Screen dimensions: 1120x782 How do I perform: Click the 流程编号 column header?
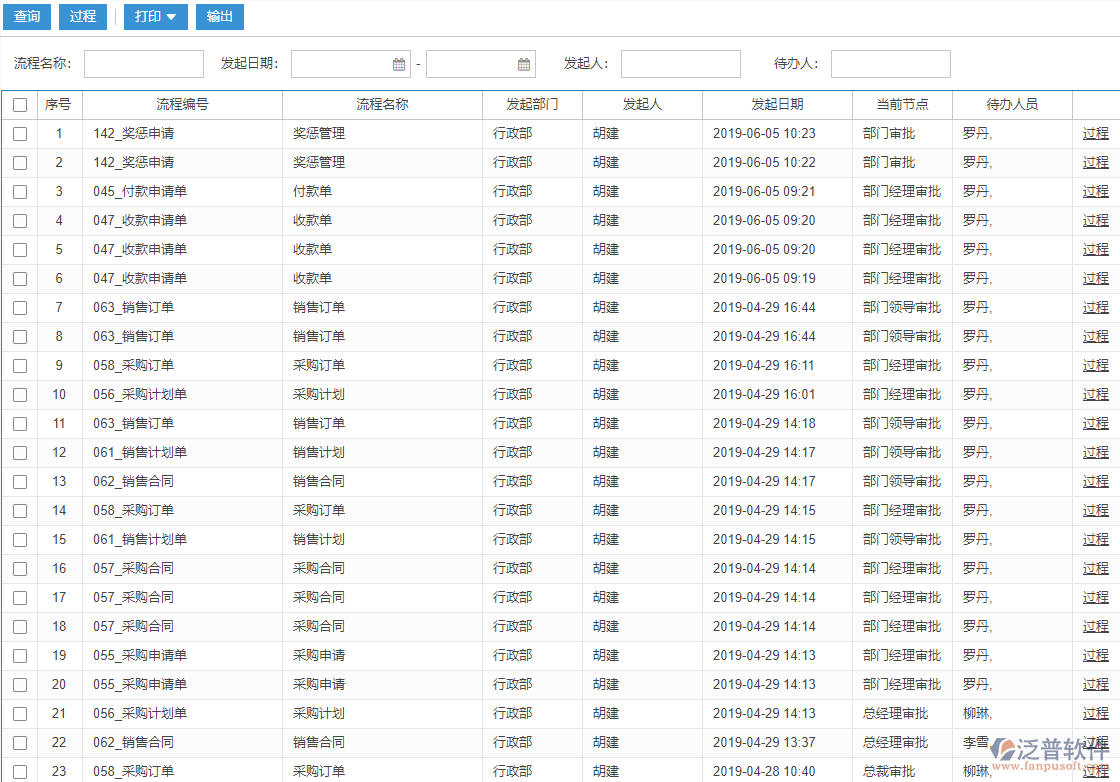coord(182,105)
